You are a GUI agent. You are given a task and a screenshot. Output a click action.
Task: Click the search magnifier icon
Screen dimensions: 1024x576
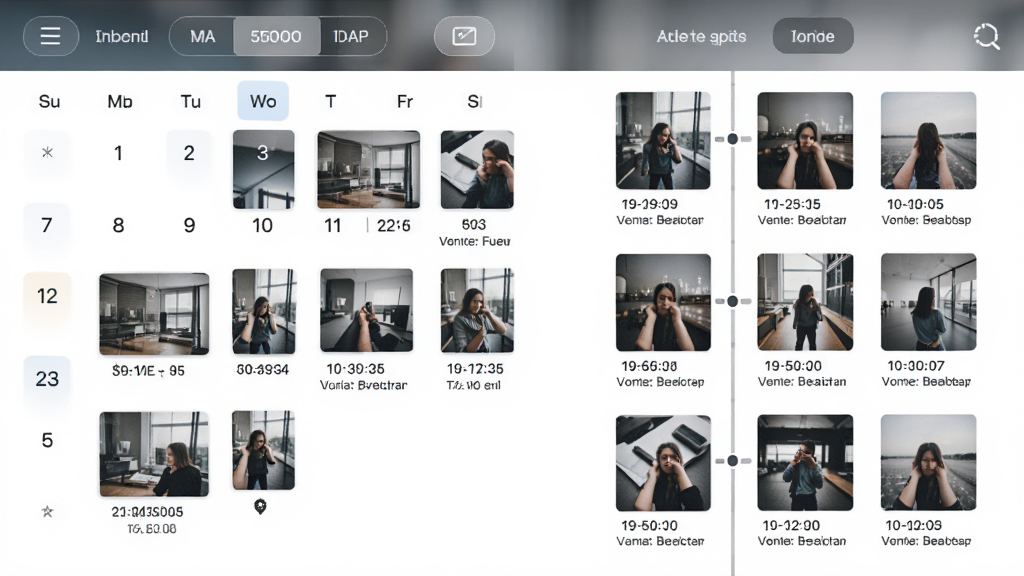986,37
